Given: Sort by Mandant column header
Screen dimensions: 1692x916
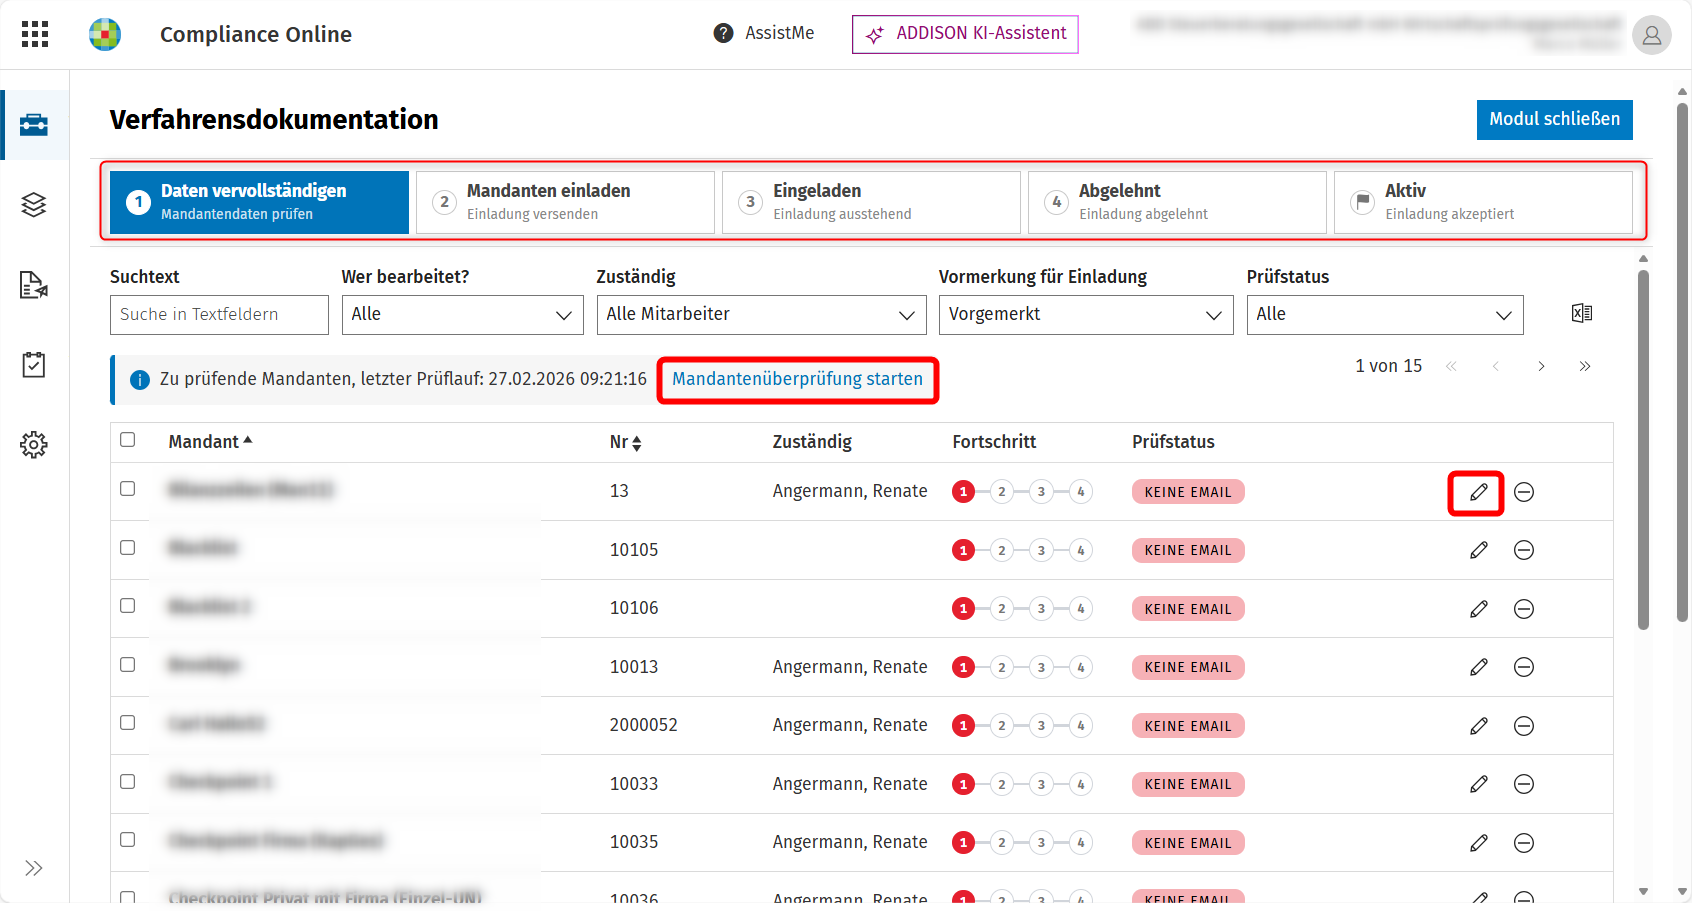Looking at the screenshot, I should tap(210, 442).
